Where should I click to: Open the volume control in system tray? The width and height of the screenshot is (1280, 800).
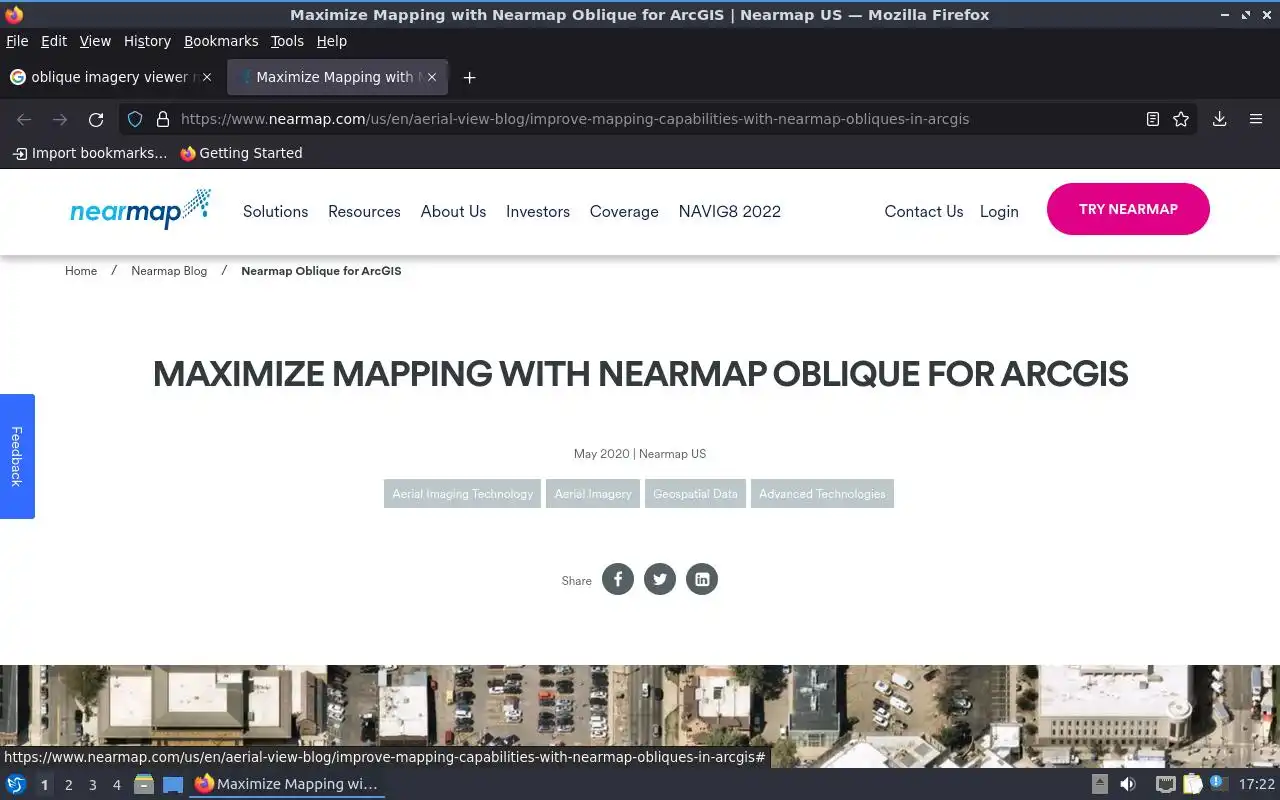coord(1128,784)
